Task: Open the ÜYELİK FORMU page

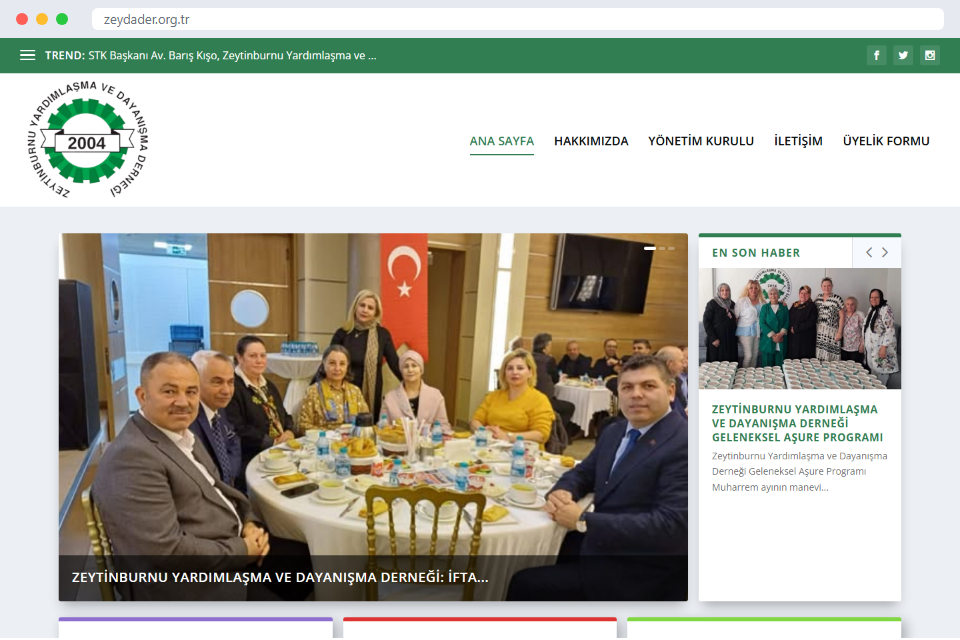Action: click(x=886, y=141)
